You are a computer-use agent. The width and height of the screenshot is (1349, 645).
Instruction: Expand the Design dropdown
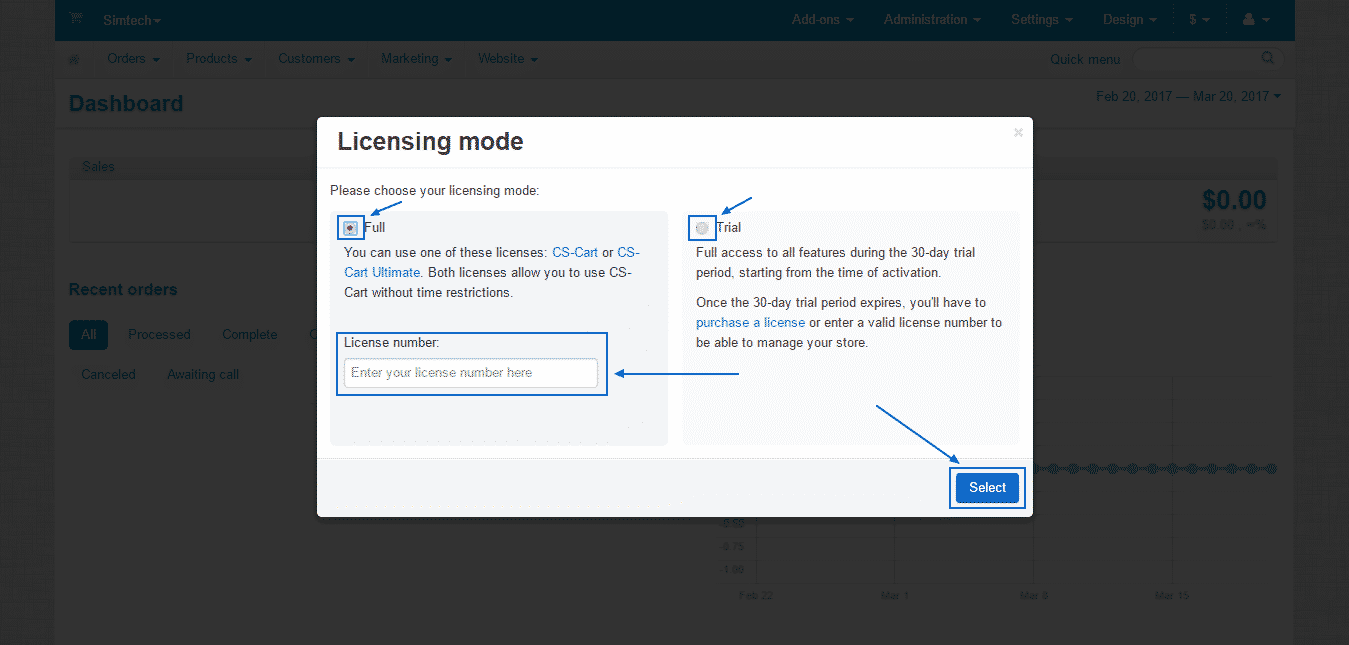[1123, 18]
